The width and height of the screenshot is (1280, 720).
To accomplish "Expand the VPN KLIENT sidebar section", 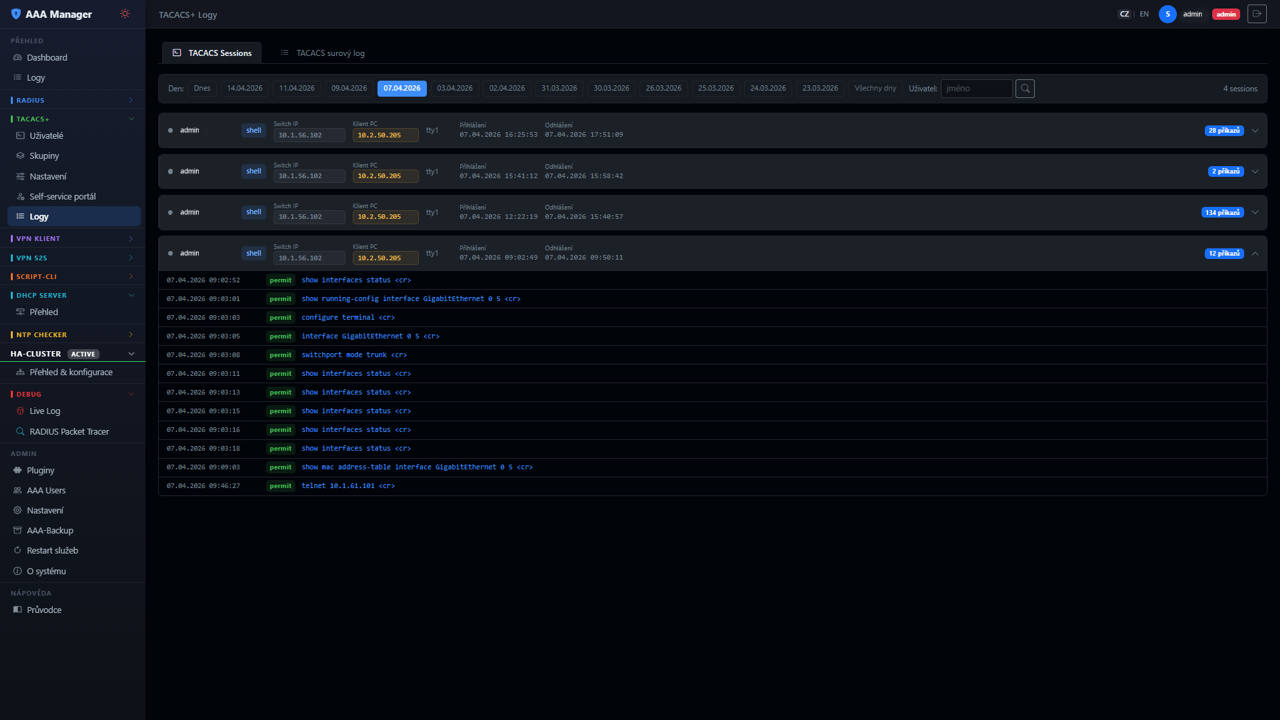I will tap(72, 239).
